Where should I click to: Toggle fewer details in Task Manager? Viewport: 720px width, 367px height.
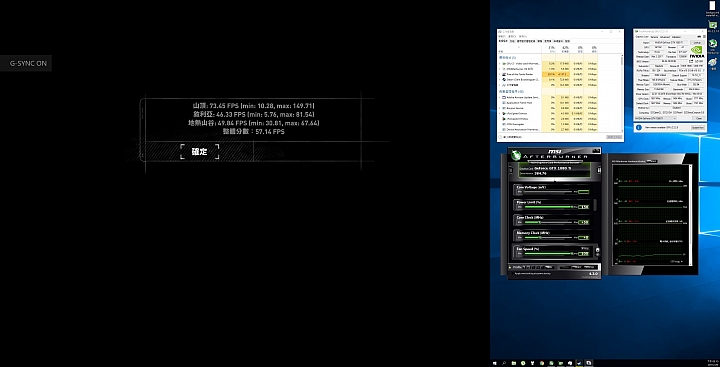pos(510,137)
